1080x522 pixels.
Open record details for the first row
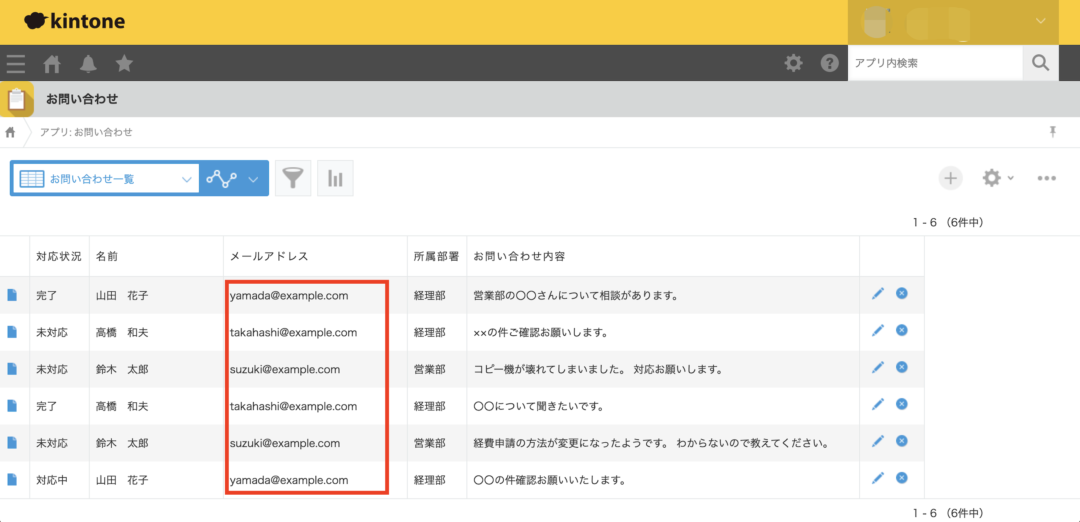[12, 295]
